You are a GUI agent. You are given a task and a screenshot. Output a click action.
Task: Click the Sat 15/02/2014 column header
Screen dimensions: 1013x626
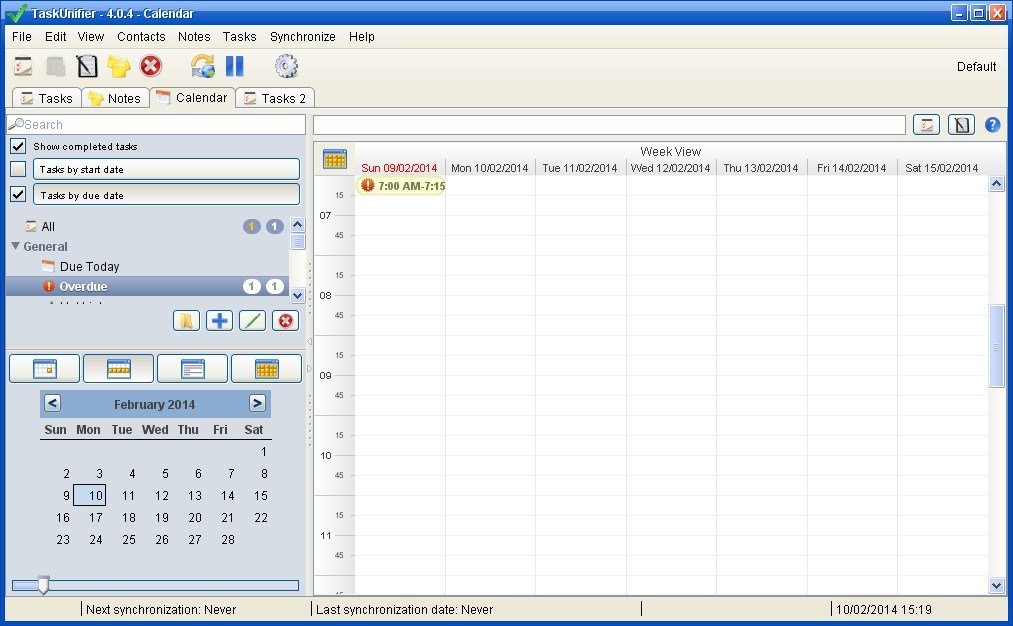941,168
